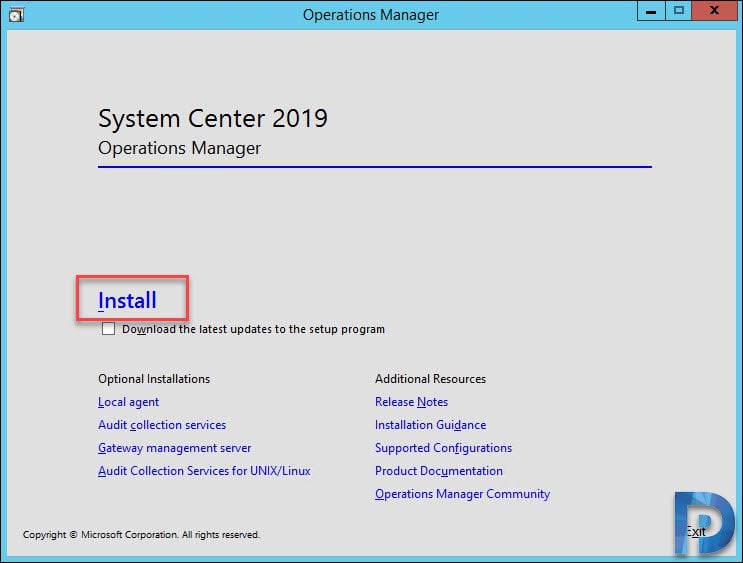743x563 pixels.
Task: Open Installation Guidance resource
Action: point(430,425)
